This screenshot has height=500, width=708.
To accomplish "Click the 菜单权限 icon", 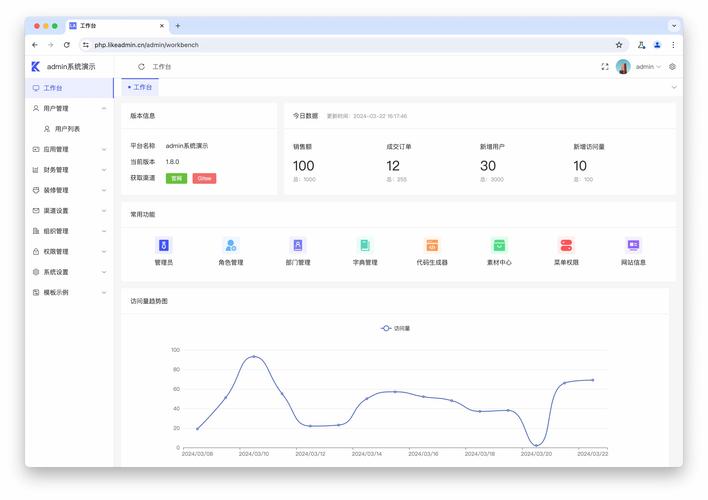I will coord(566,245).
